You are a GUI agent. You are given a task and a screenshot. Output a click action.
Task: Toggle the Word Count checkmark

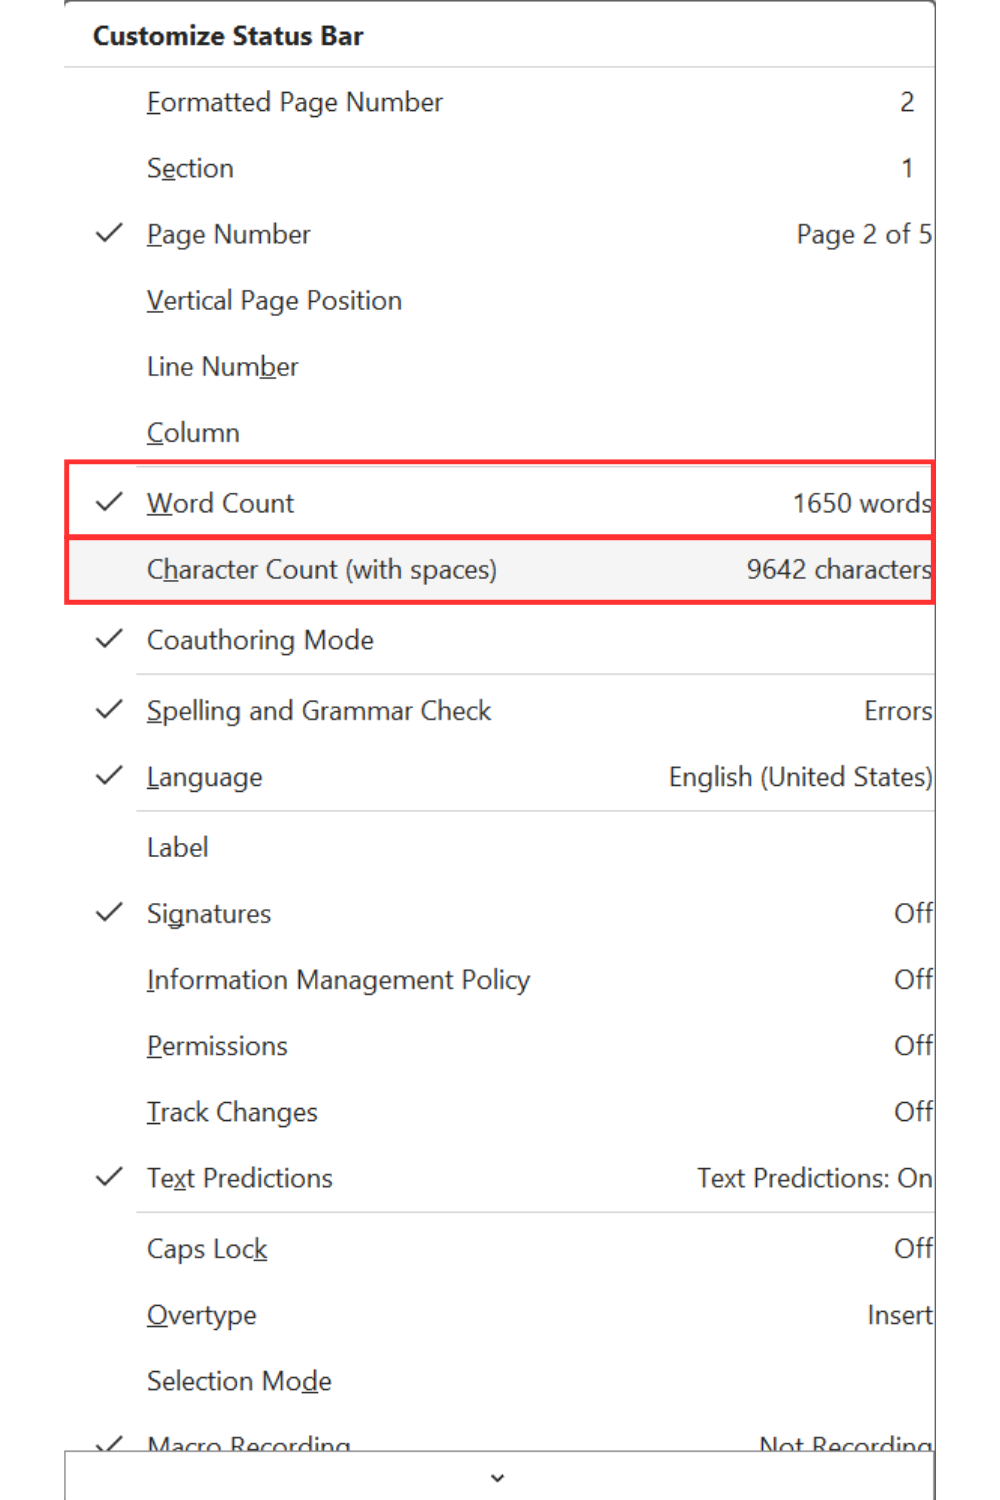coord(109,502)
